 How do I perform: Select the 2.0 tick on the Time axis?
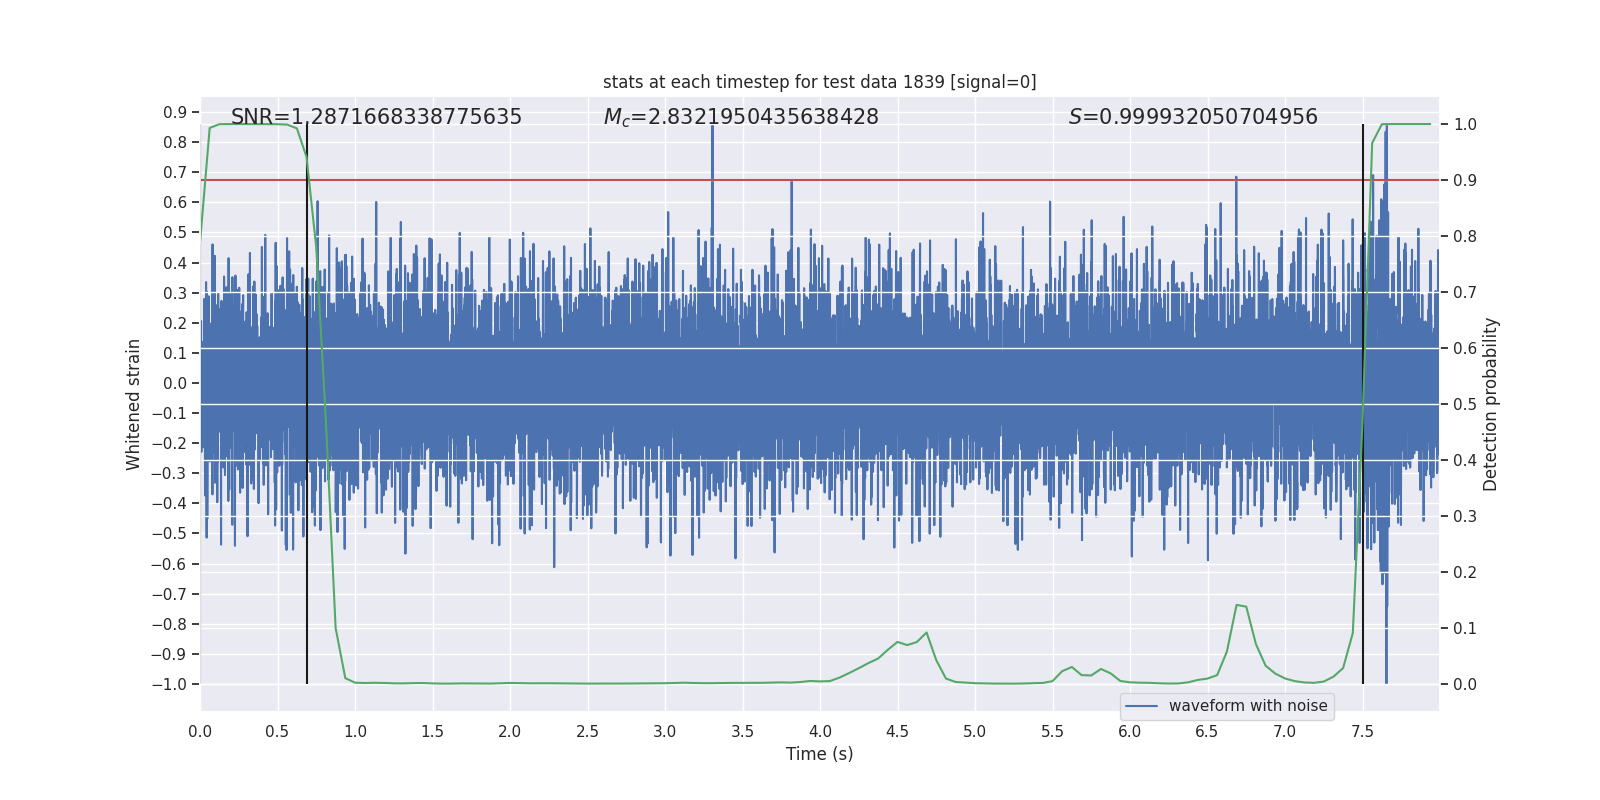[x=510, y=731]
